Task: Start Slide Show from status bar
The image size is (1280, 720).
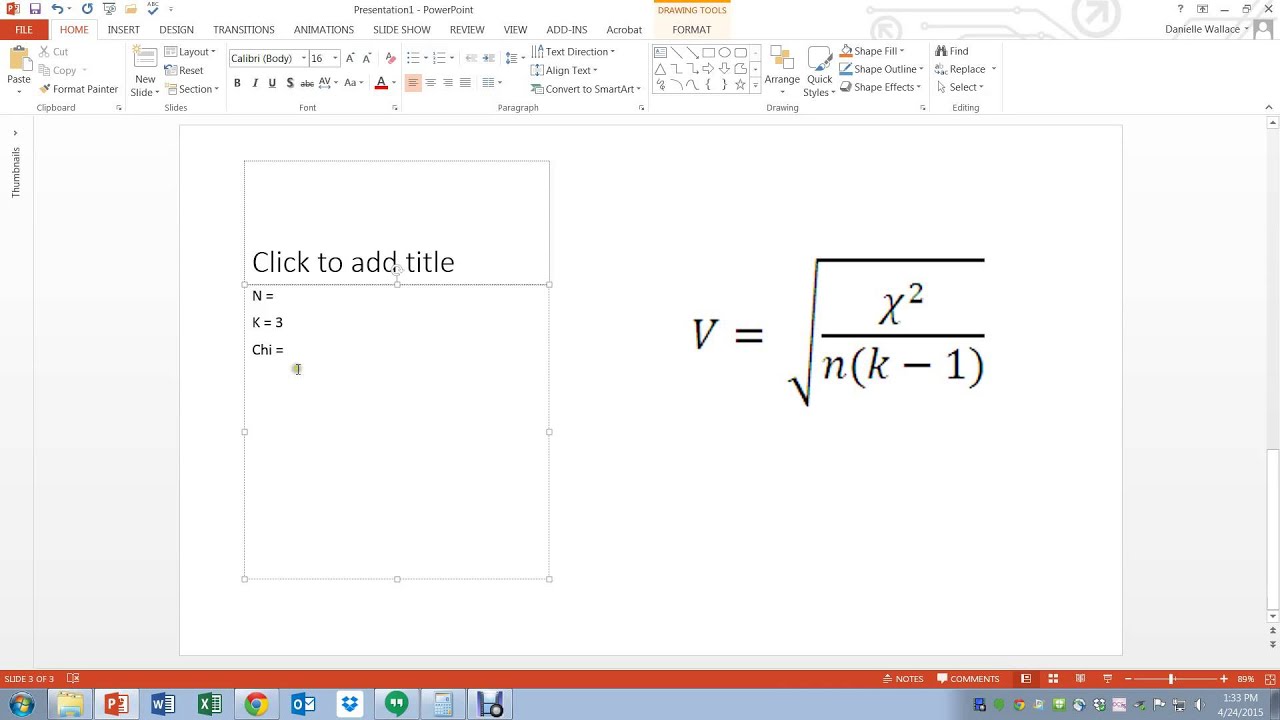Action: pos(1107,679)
